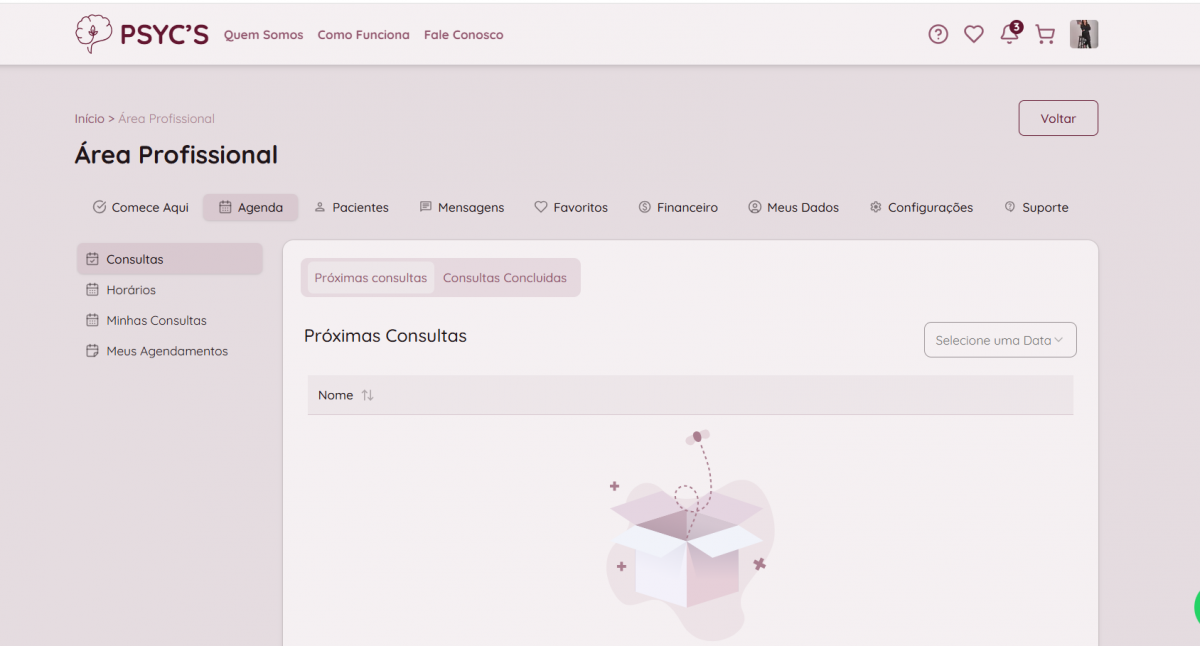This screenshot has height=646, width=1200.
Task: Navigate to Configurações
Action: (x=921, y=208)
